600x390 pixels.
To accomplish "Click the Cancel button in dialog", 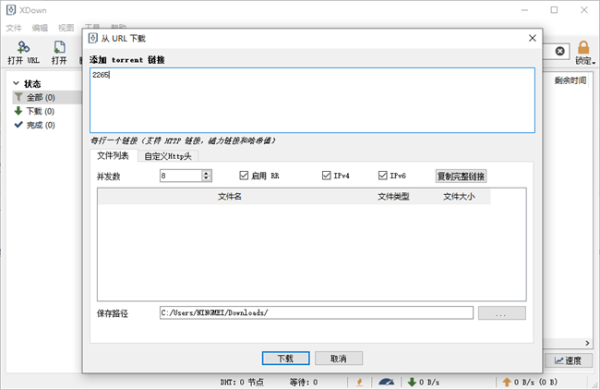I will pos(339,358).
